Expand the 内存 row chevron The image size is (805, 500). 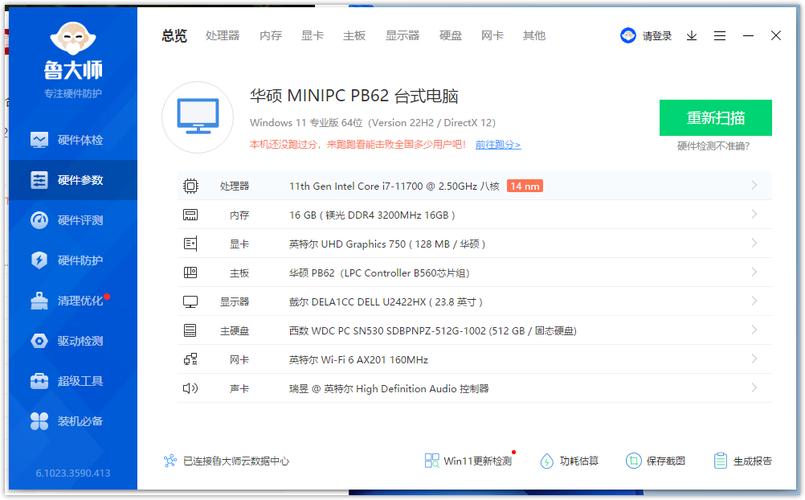pyautogui.click(x=754, y=214)
